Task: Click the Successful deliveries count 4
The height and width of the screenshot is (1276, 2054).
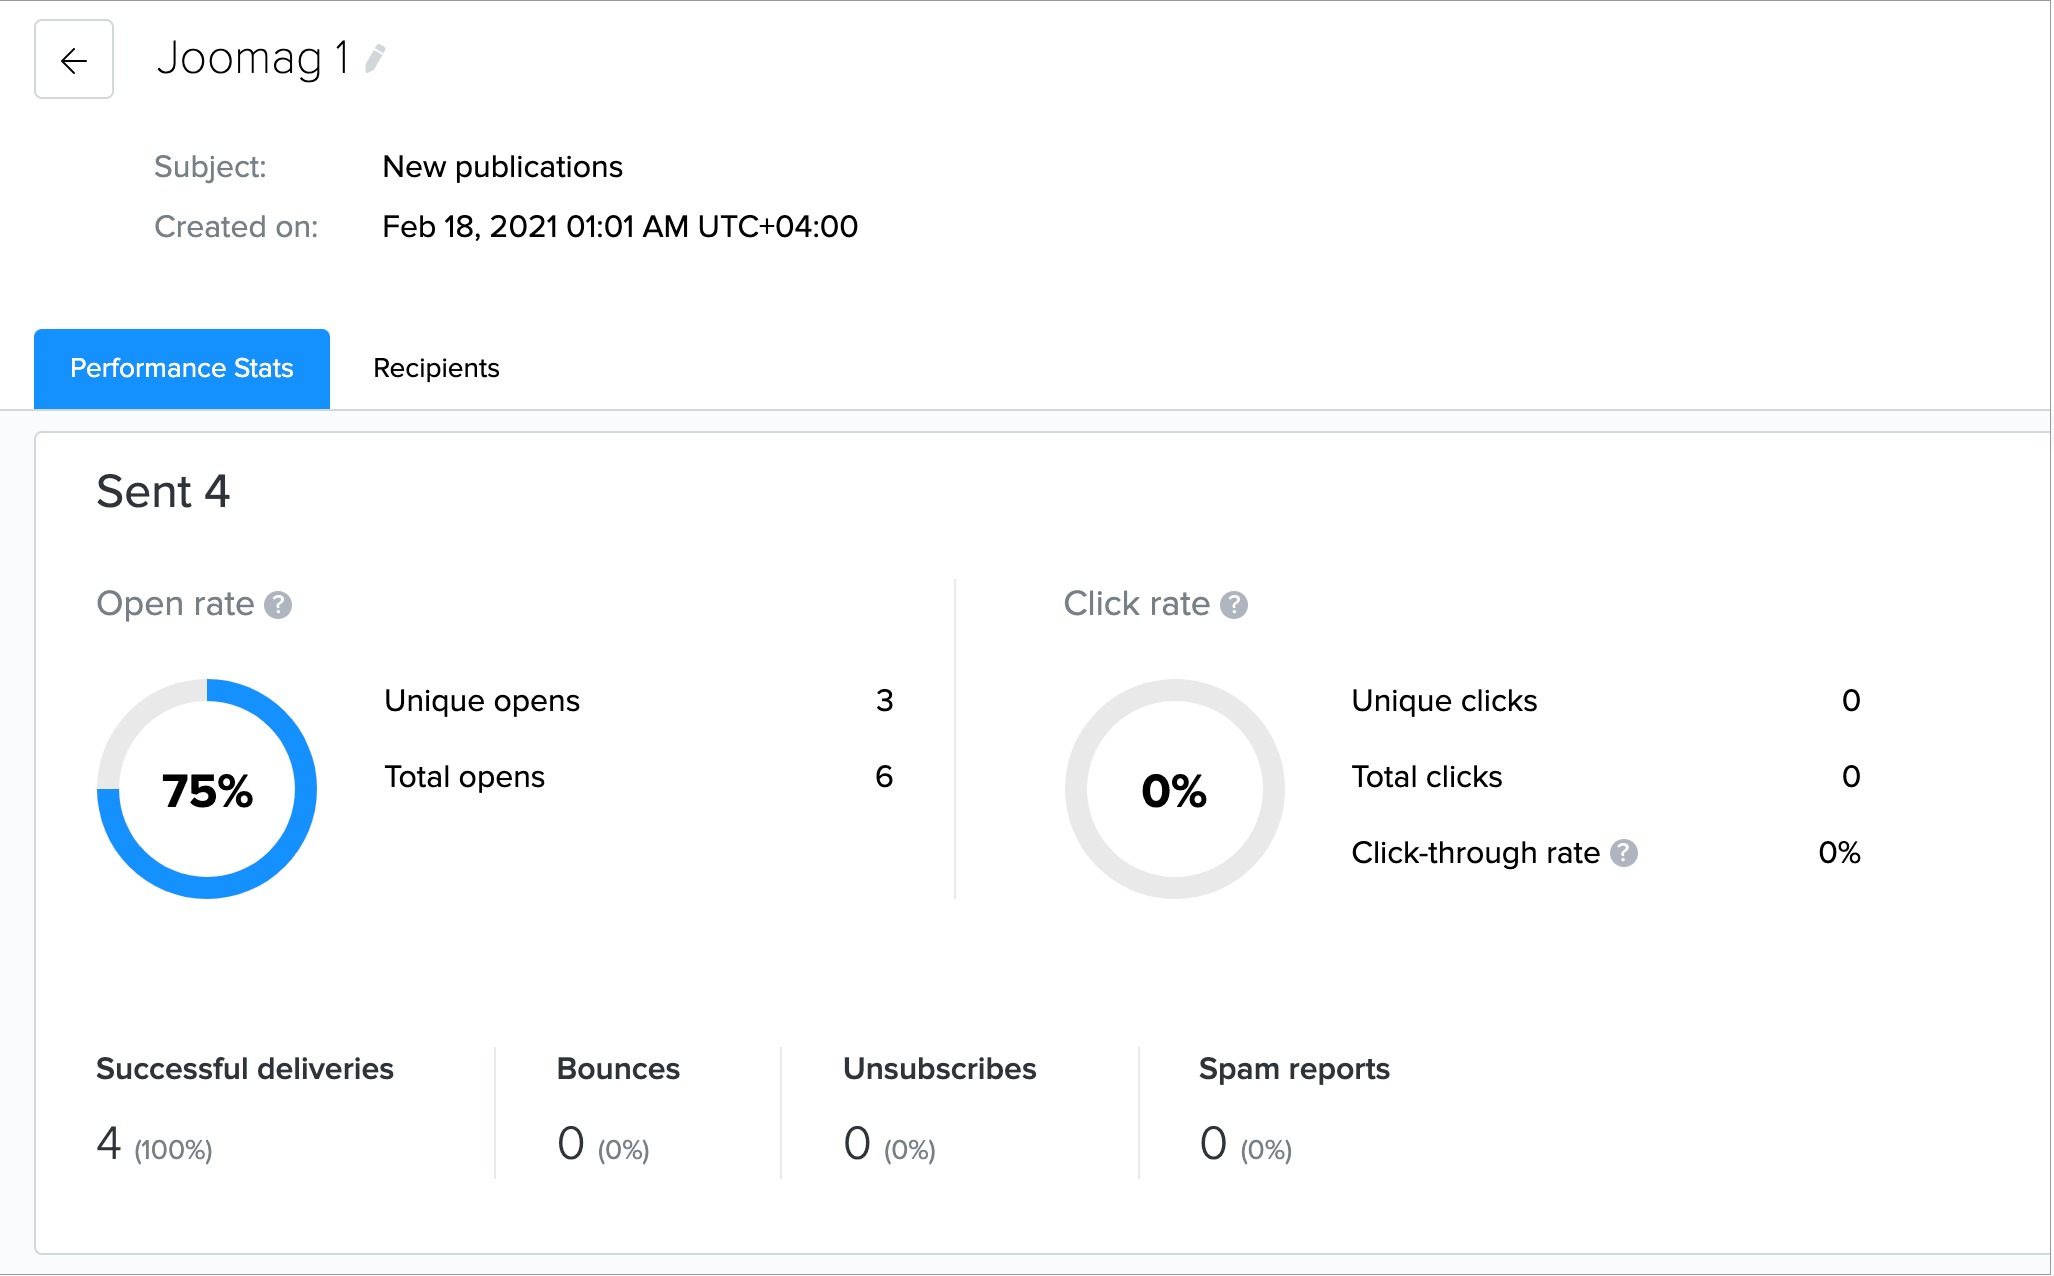Action: coord(109,1144)
